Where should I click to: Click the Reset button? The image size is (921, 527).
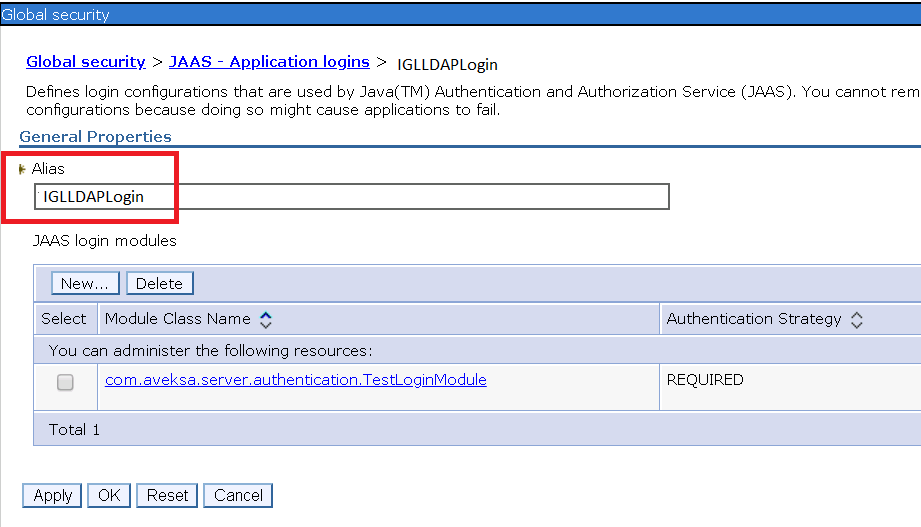pyautogui.click(x=167, y=495)
